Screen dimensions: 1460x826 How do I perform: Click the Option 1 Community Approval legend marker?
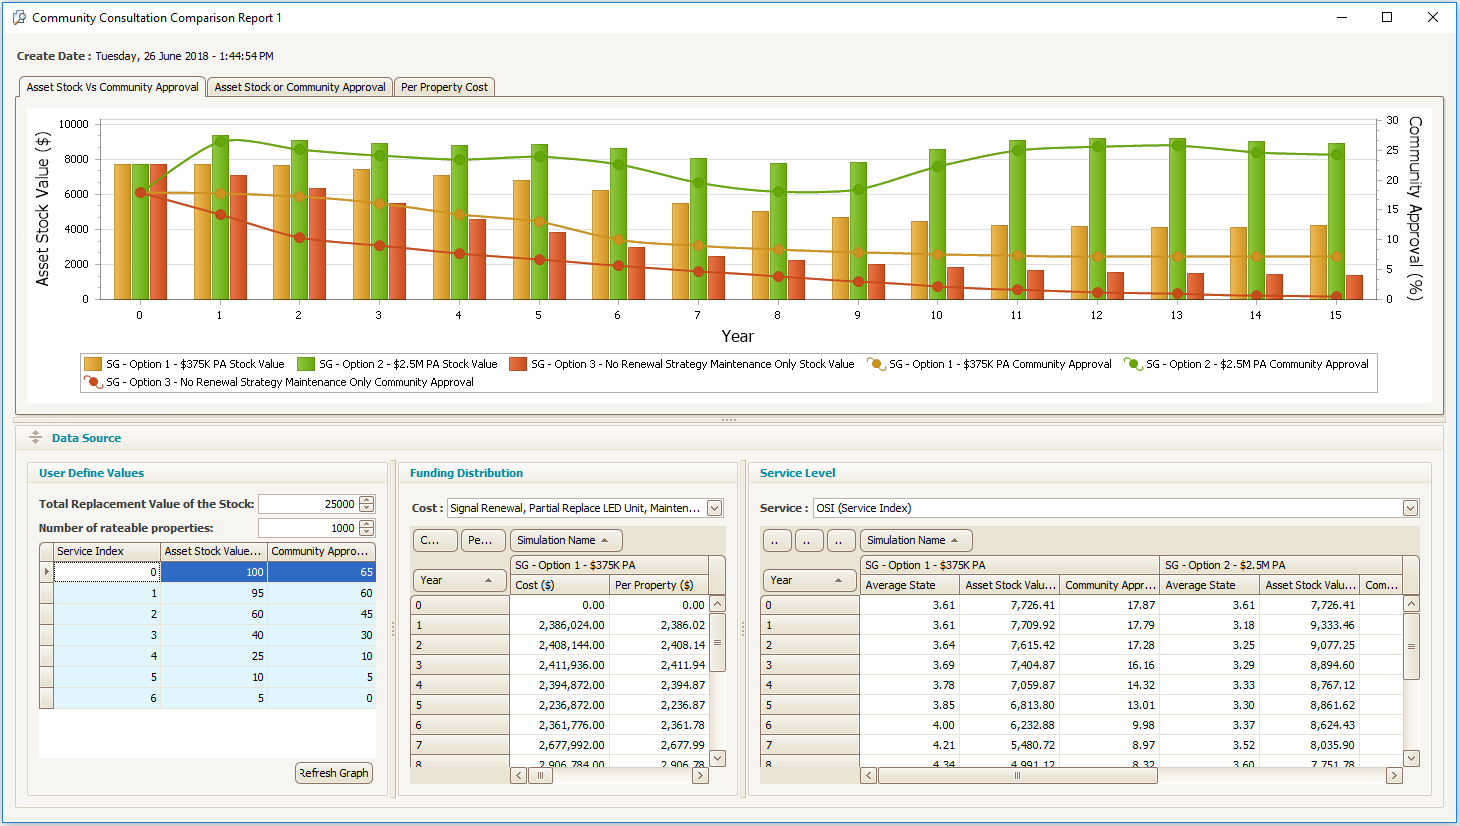[876, 365]
